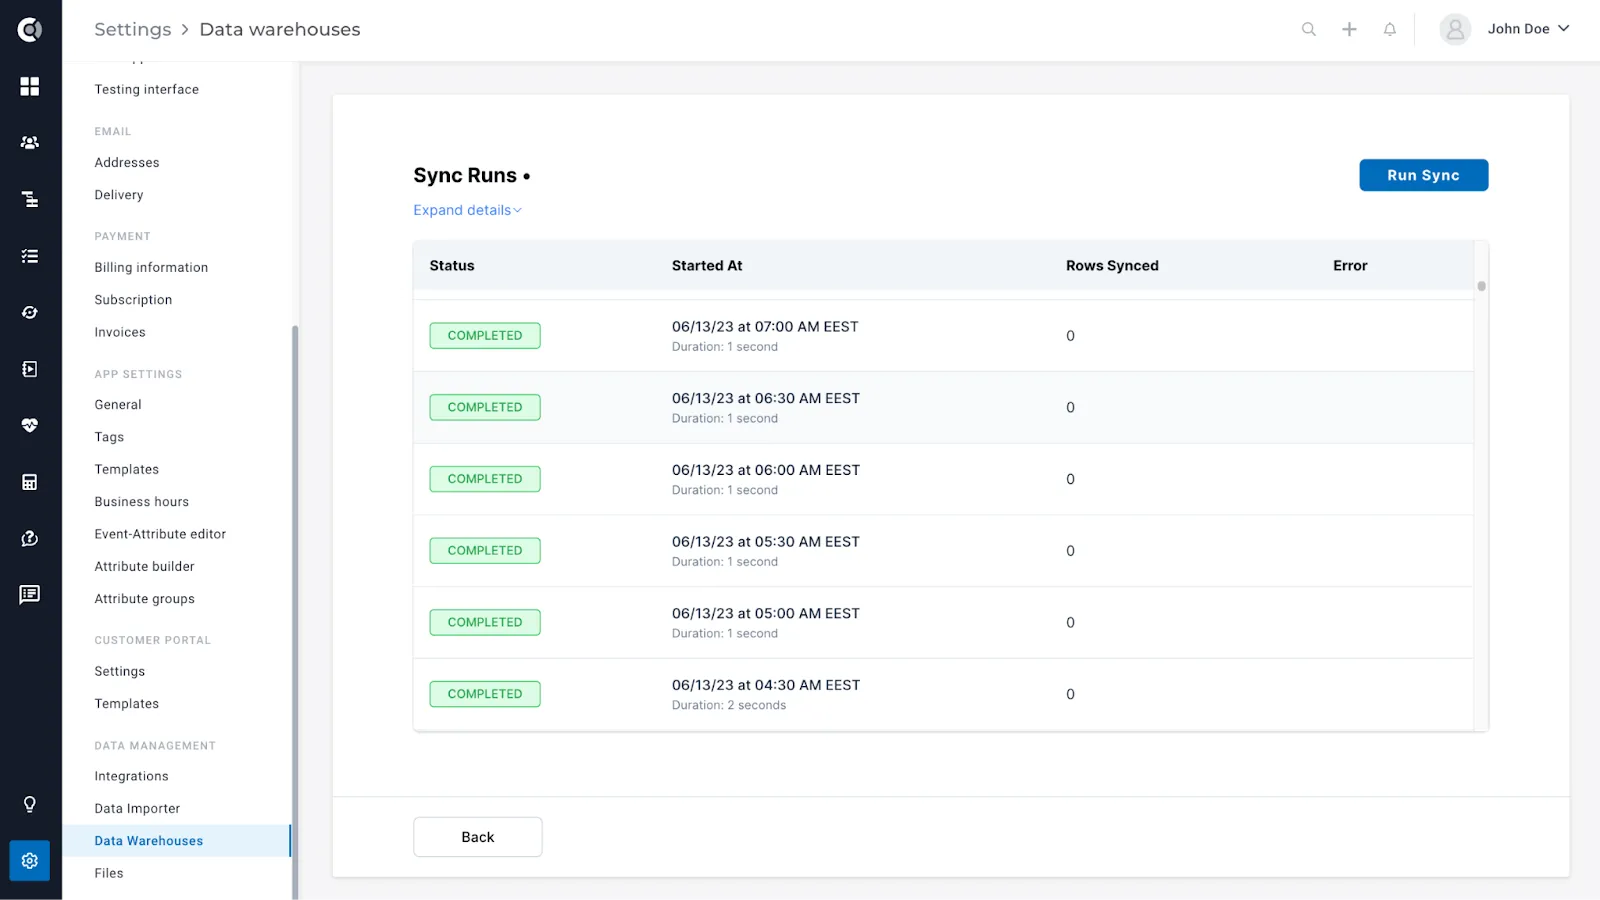Click the plus add icon

[1349, 30]
